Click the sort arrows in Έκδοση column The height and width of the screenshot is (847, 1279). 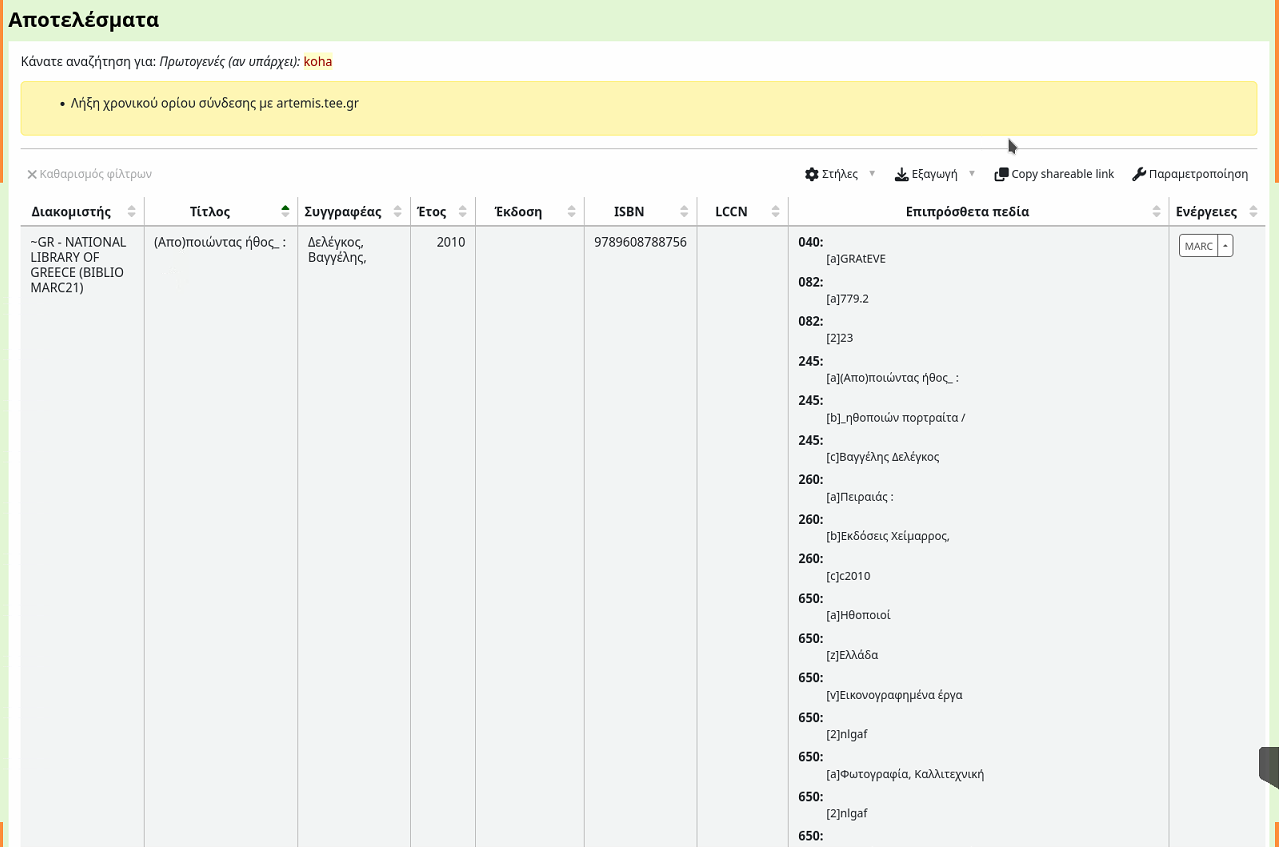tap(571, 212)
